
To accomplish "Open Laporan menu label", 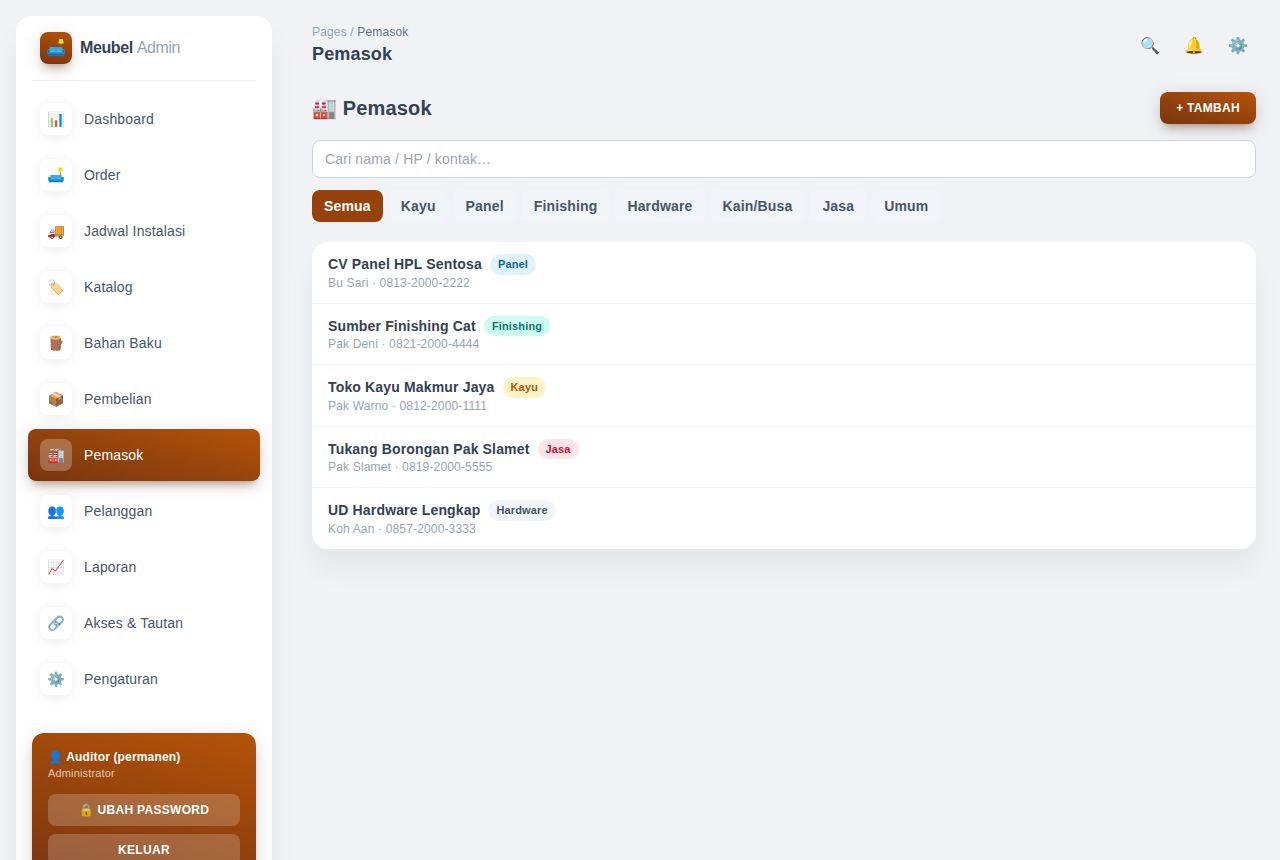I will [x=110, y=567].
